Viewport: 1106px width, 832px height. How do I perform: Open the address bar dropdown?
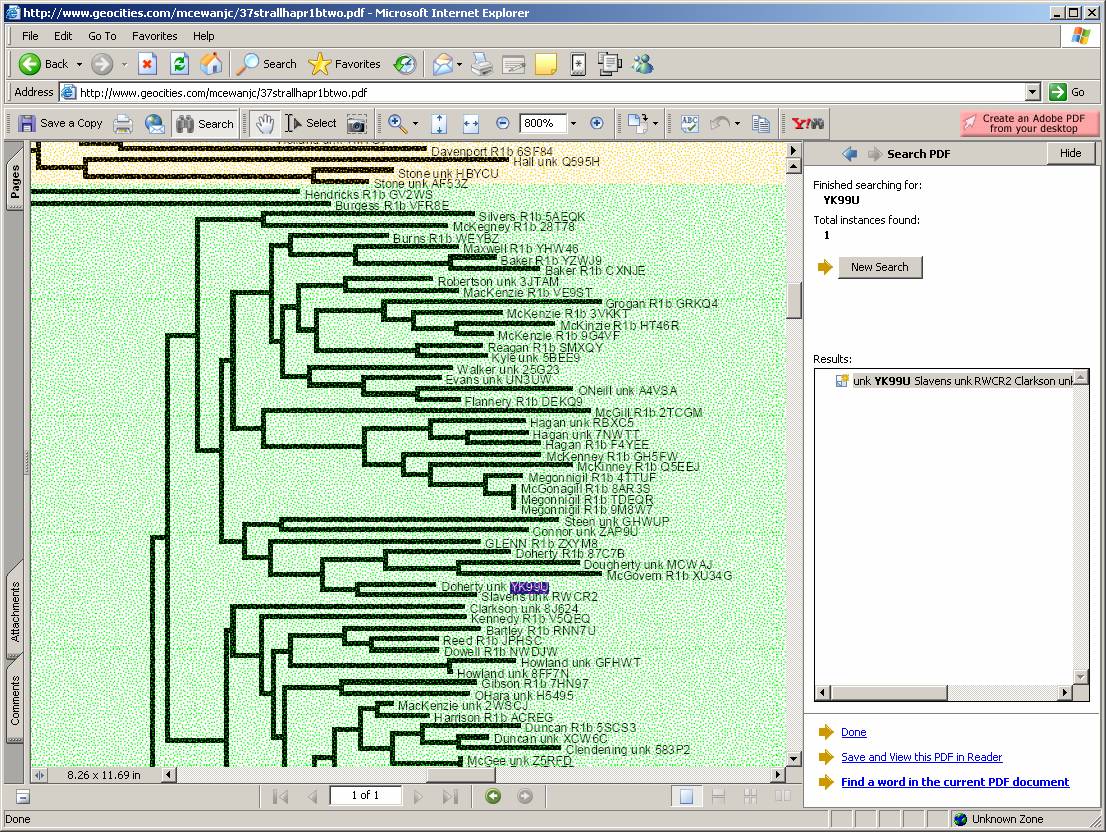(x=1033, y=92)
